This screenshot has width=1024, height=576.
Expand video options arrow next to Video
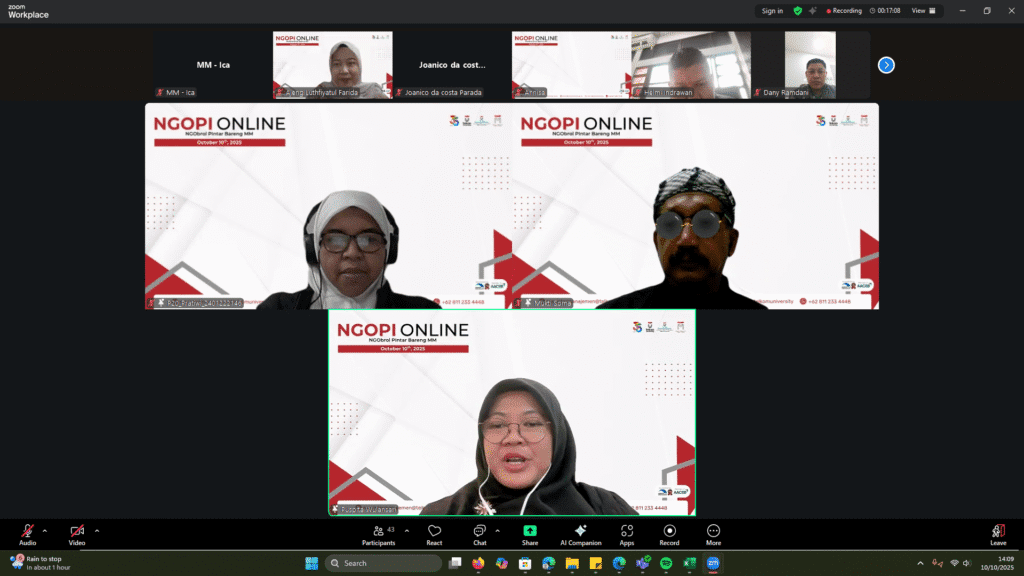point(97,530)
